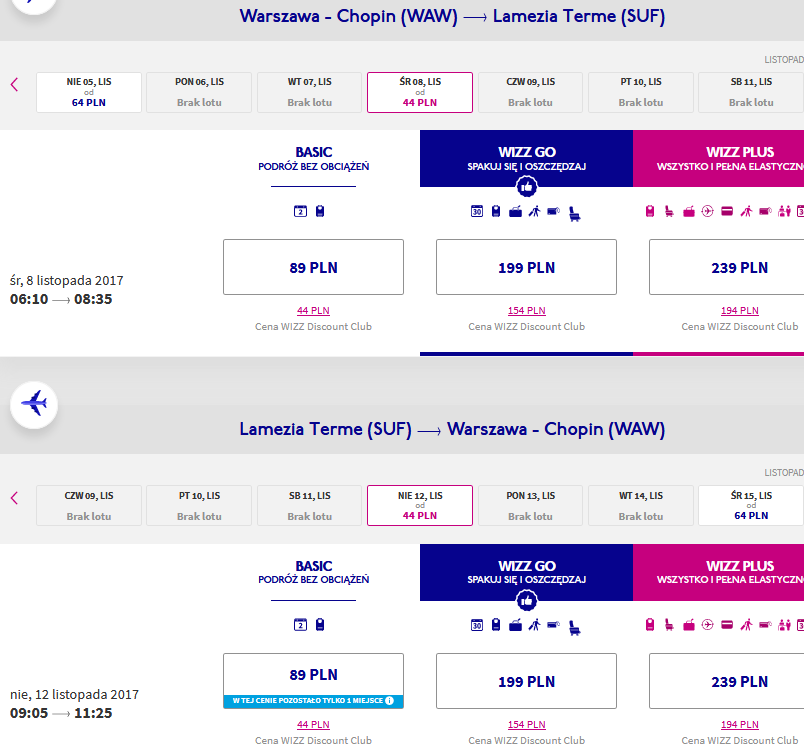This screenshot has width=804, height=750.
Task: Select return date WT 14, LIS
Action: pyautogui.click(x=641, y=505)
